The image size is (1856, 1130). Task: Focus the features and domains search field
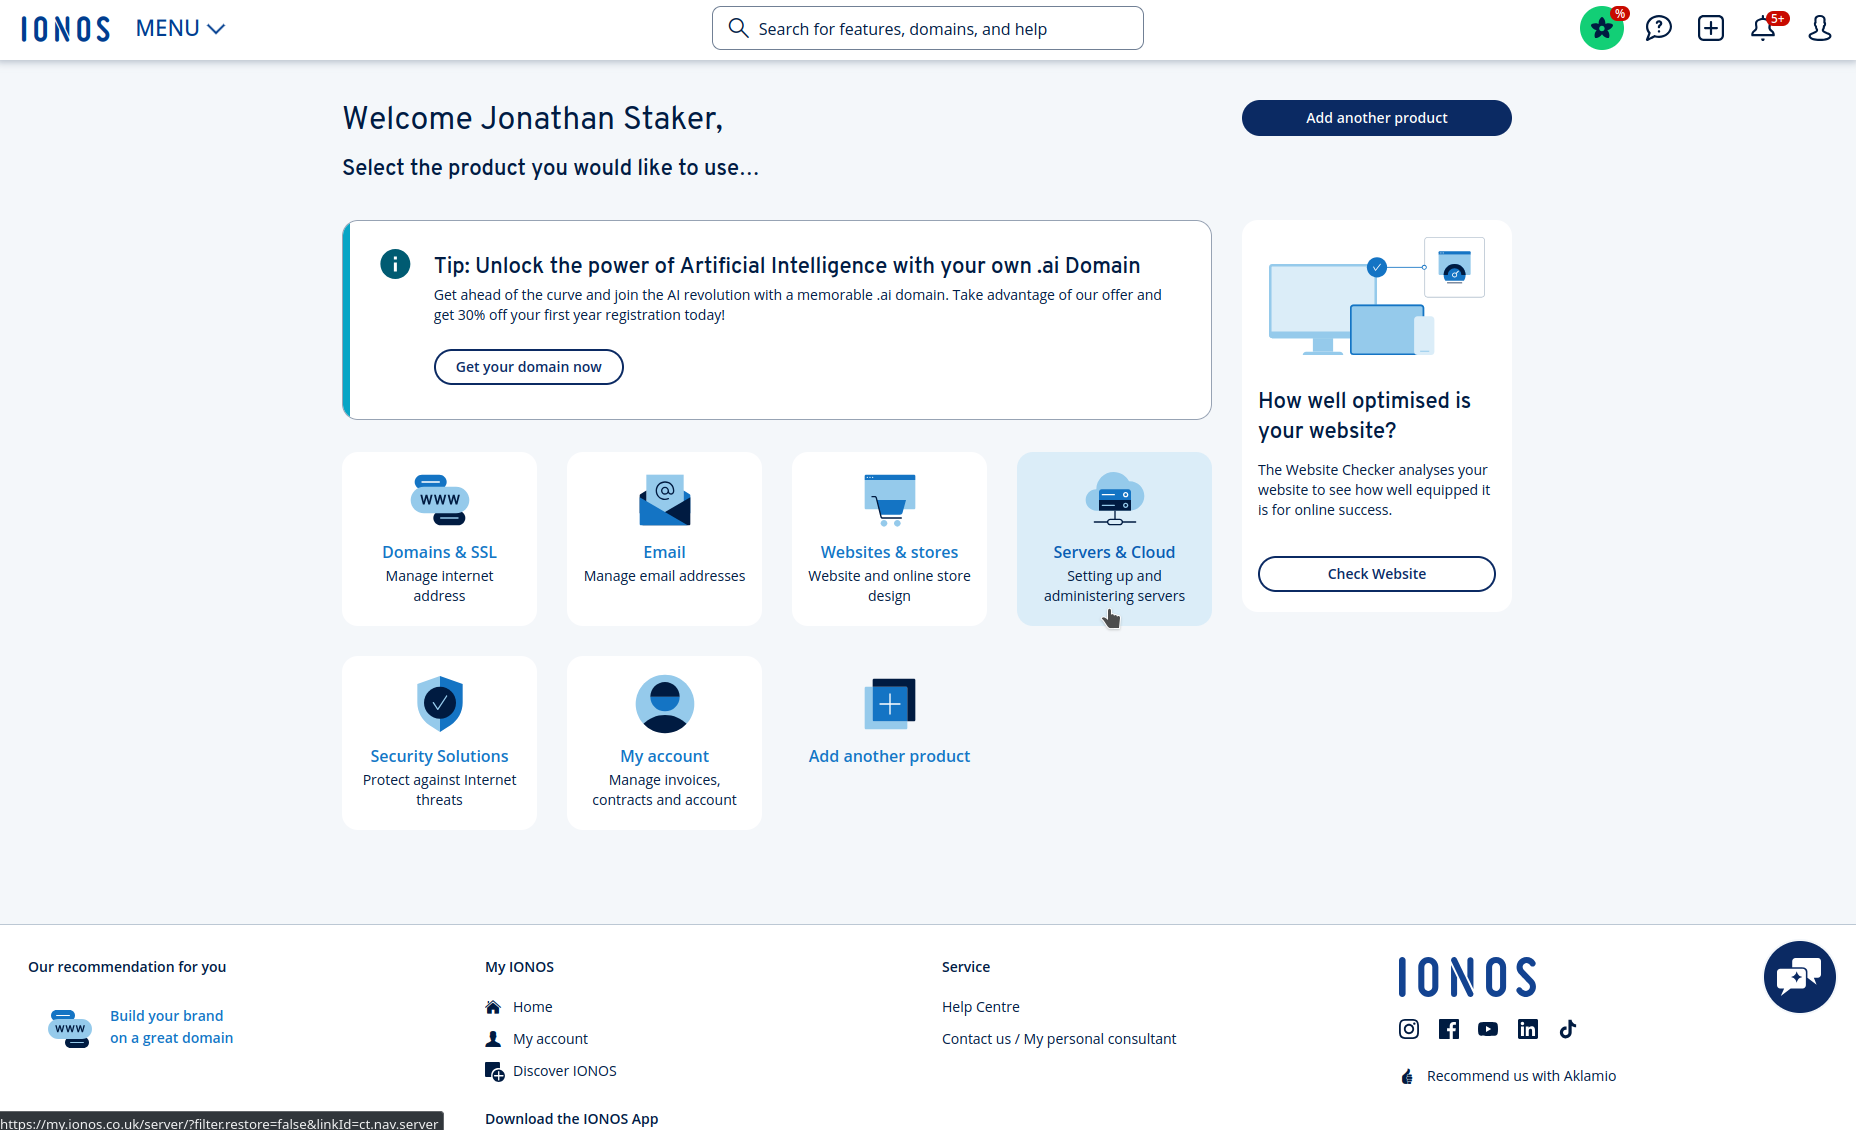(x=927, y=29)
